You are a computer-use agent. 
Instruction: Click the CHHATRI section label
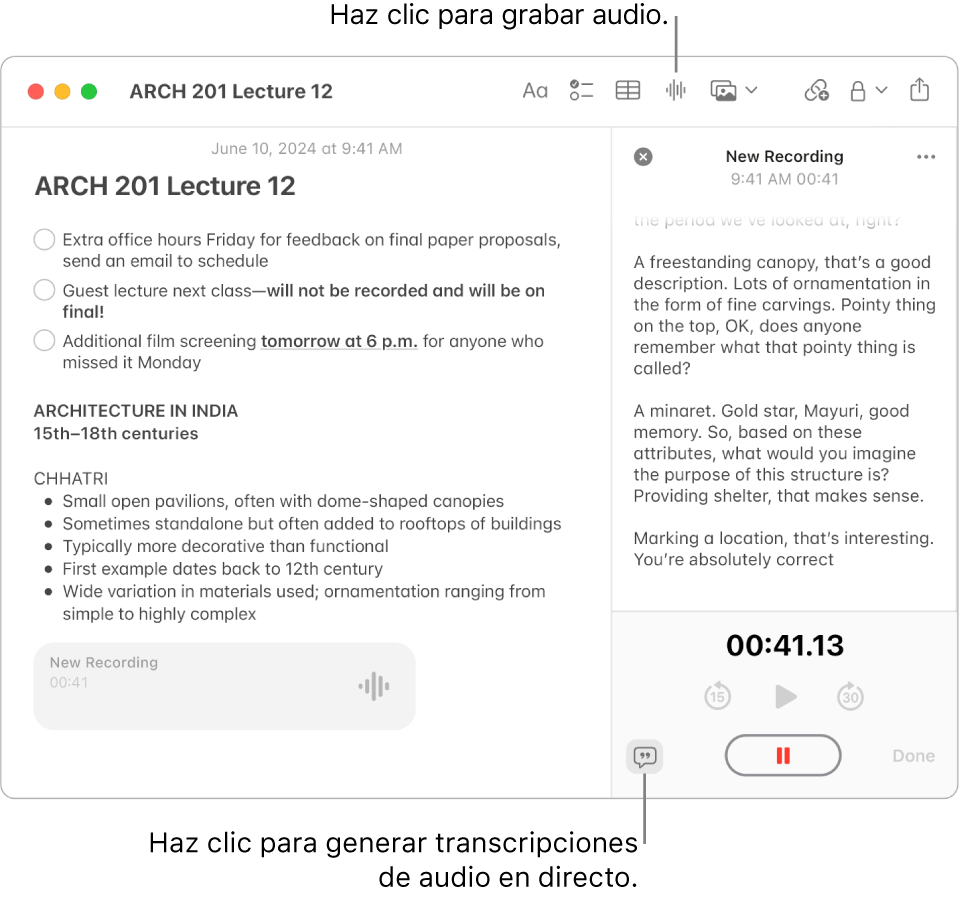[70, 478]
